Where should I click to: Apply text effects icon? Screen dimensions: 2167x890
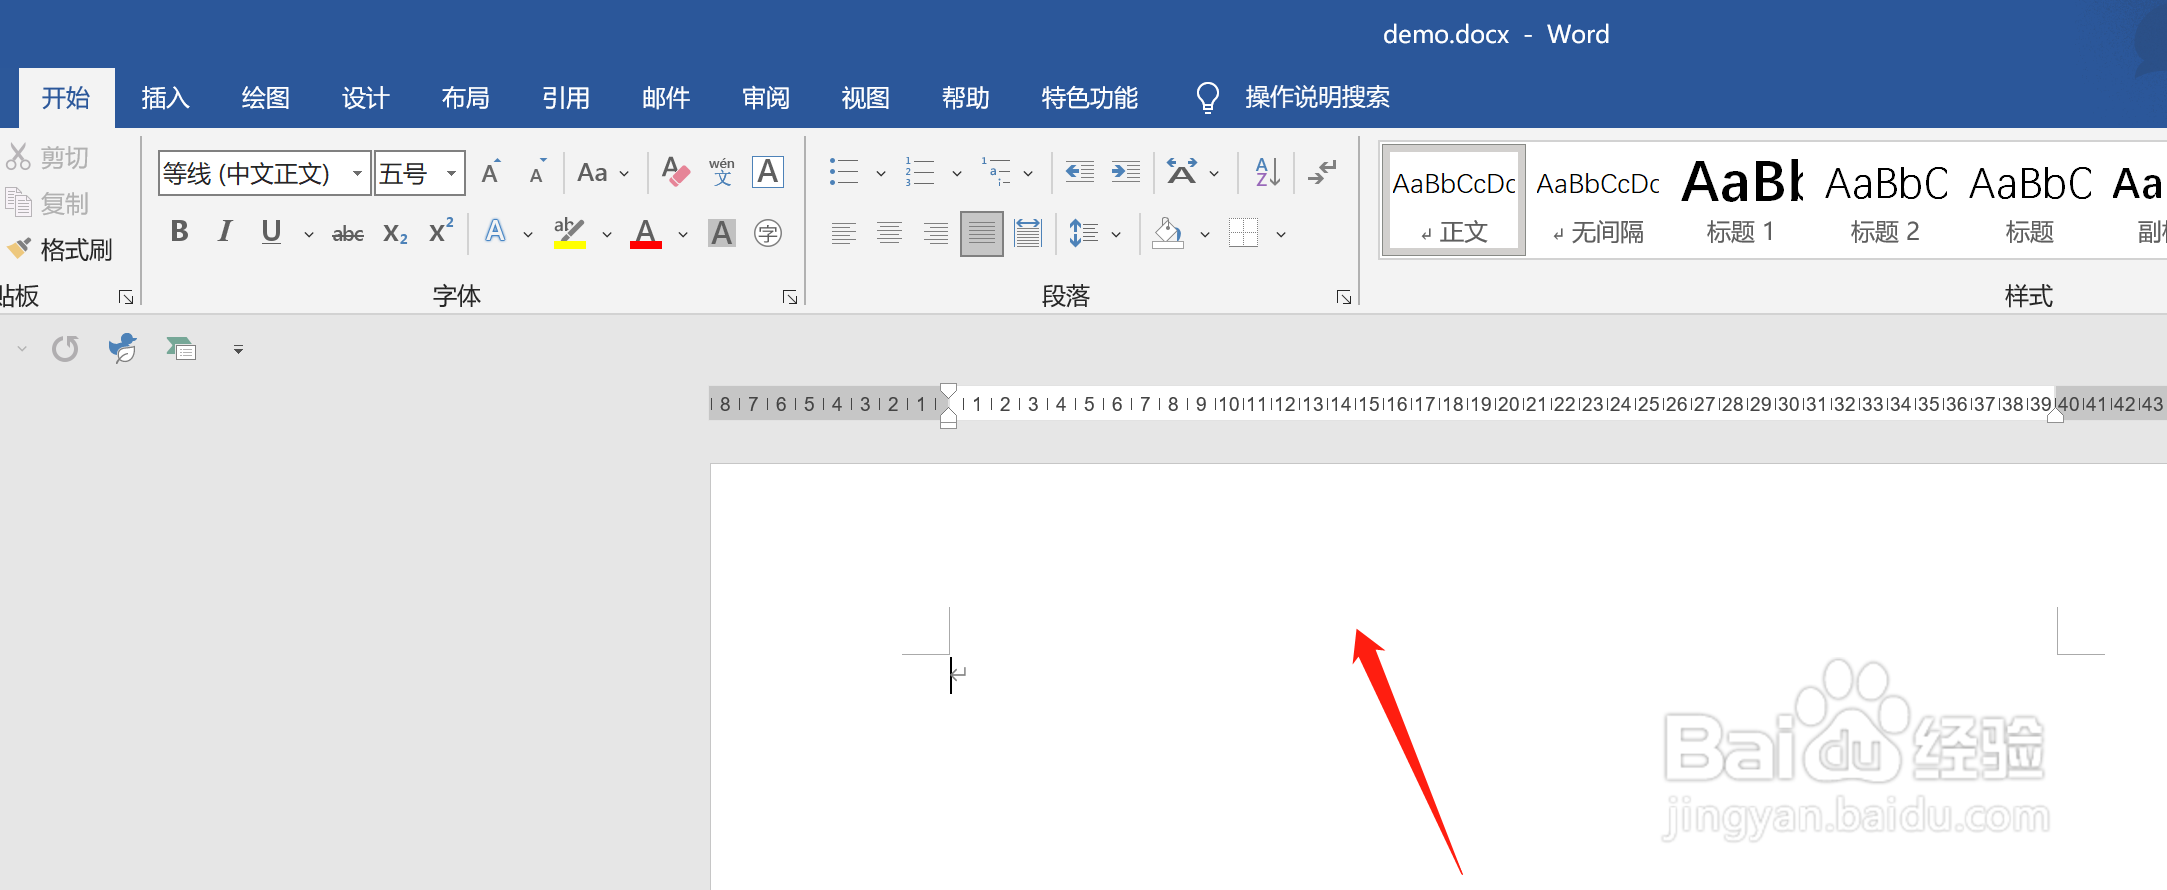pos(496,232)
